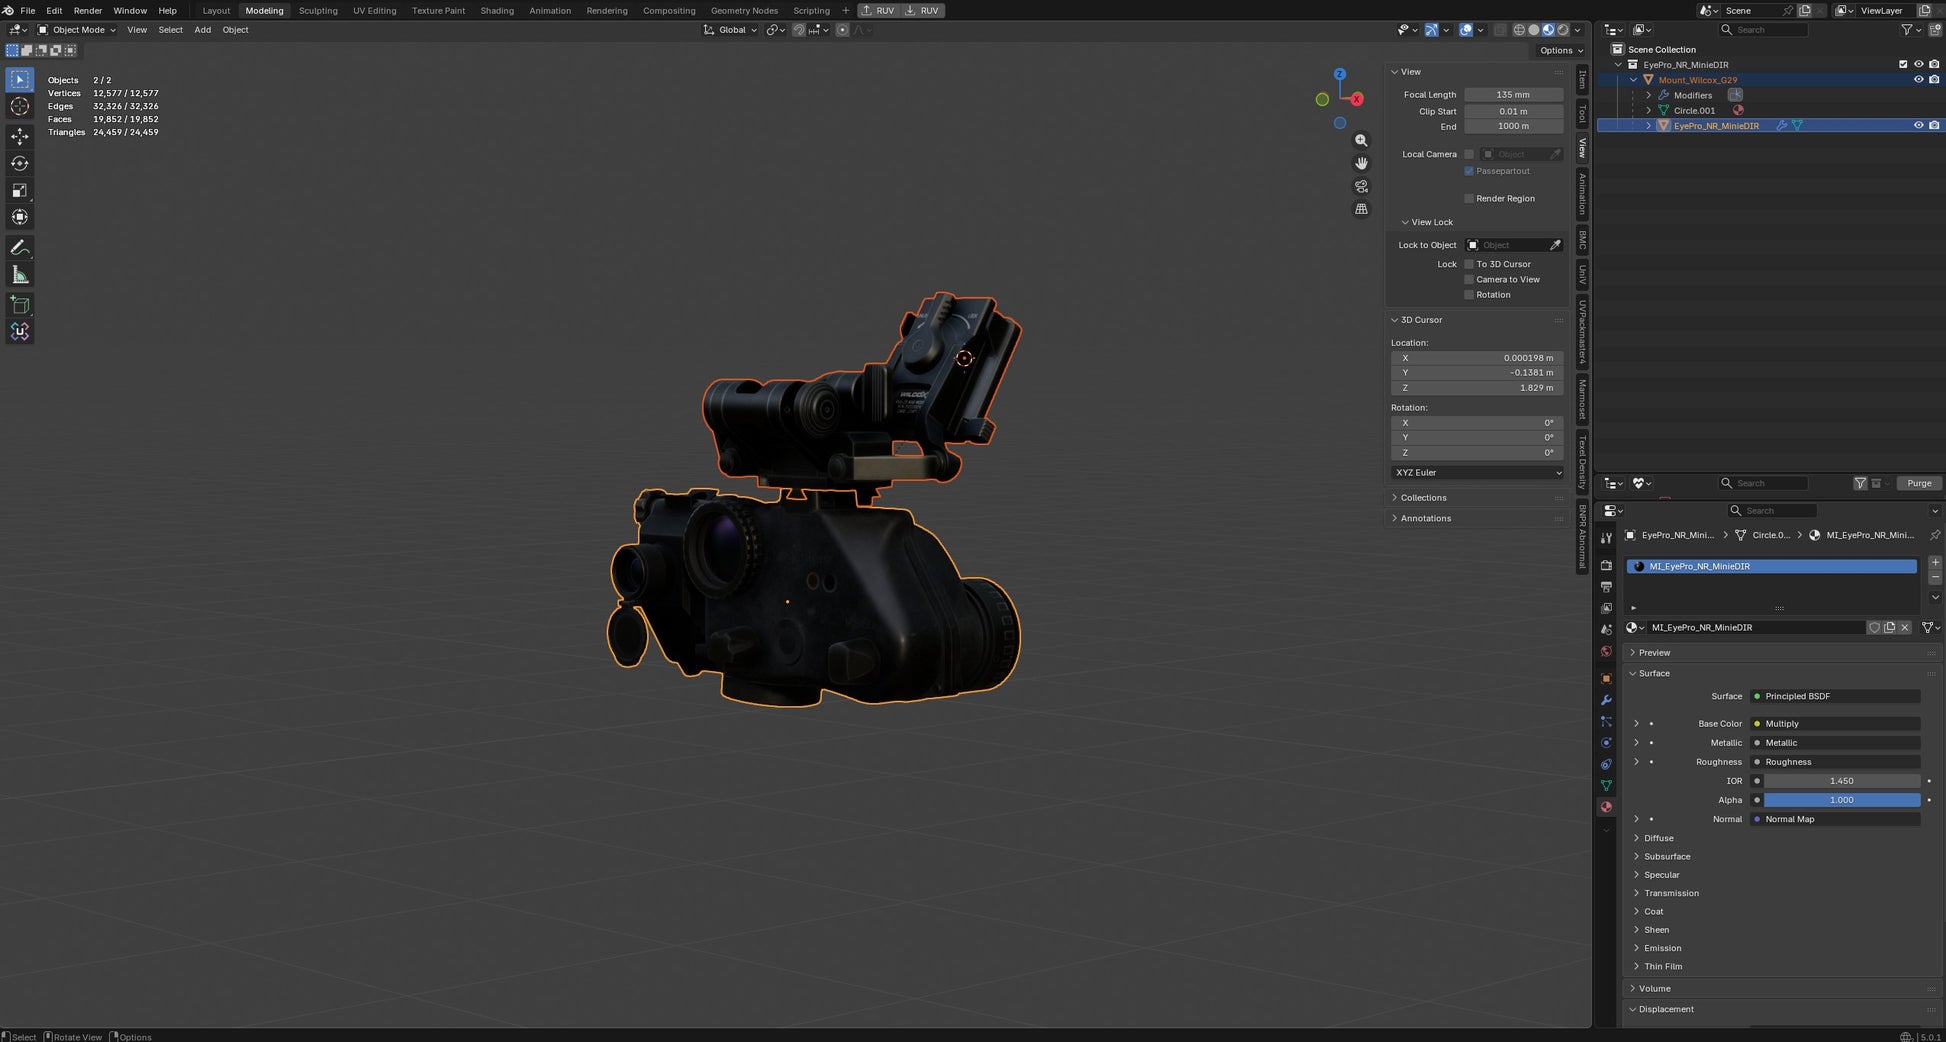Click the upload RUV button
This screenshot has width=1946, height=1042.
(879, 10)
